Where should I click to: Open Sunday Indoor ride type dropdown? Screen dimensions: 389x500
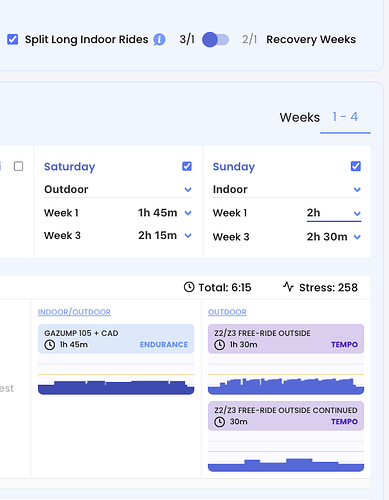click(x=287, y=189)
